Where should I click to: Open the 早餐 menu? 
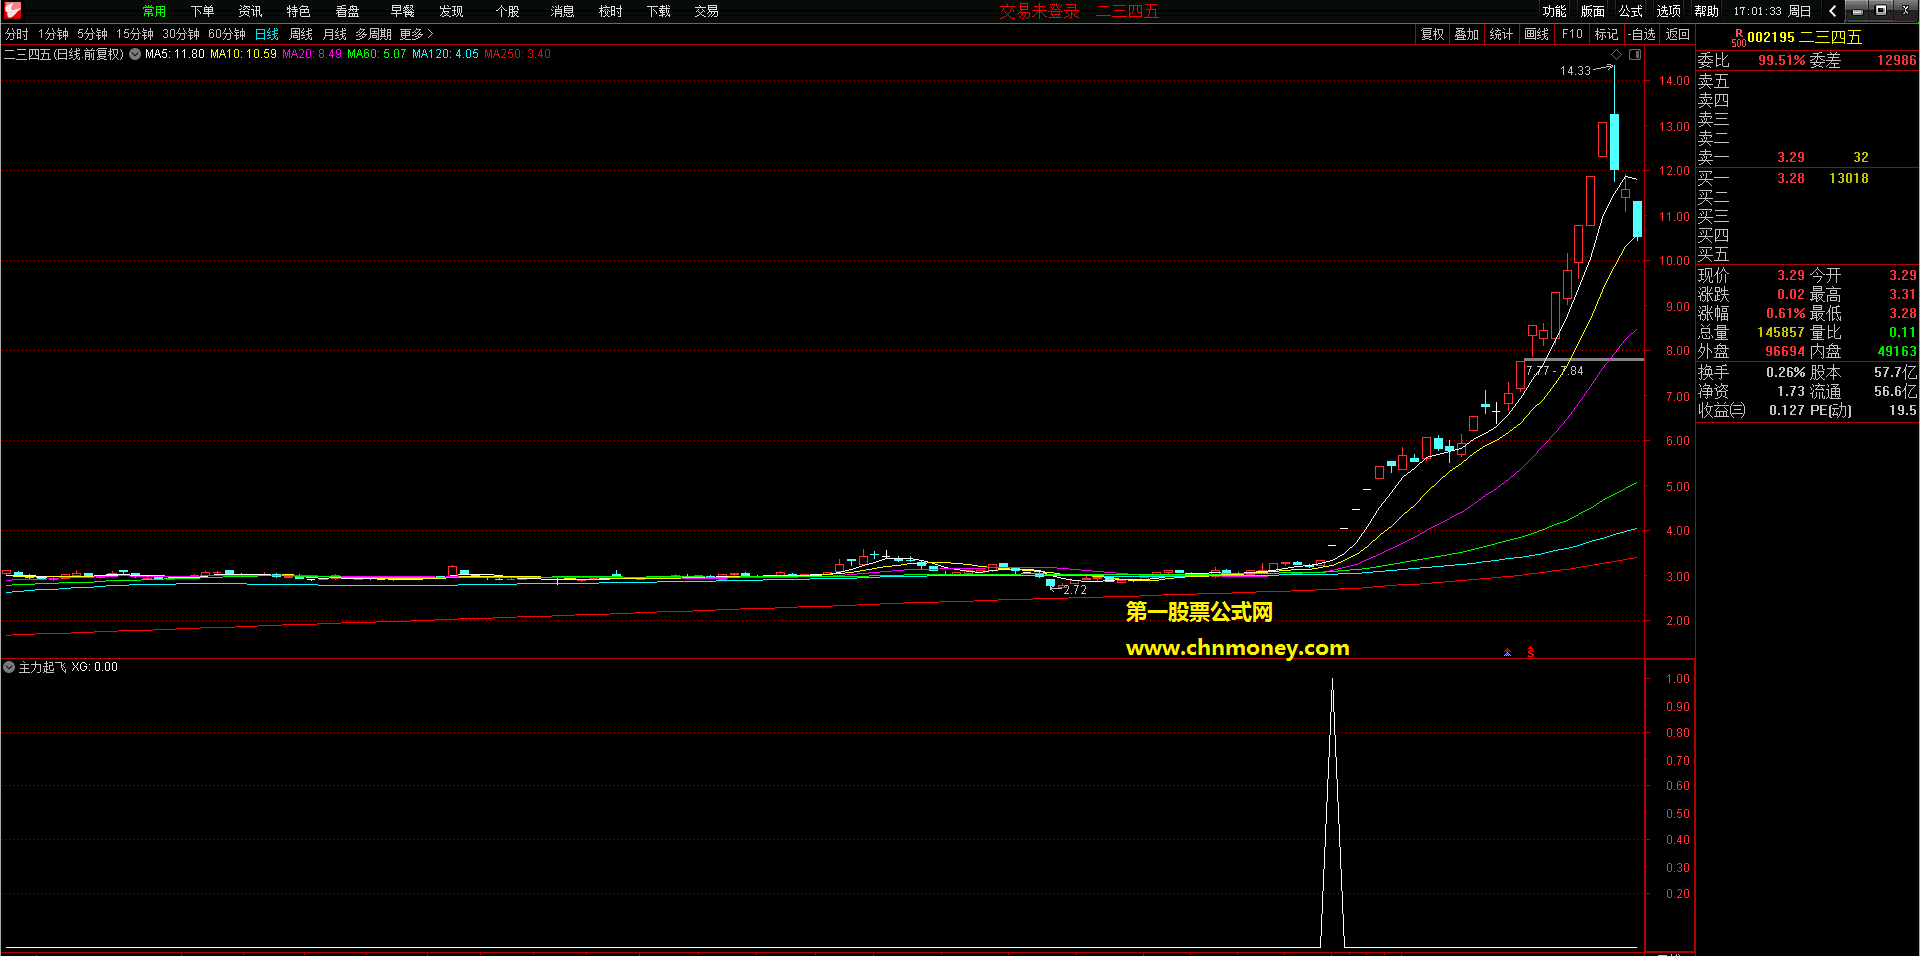(x=402, y=11)
